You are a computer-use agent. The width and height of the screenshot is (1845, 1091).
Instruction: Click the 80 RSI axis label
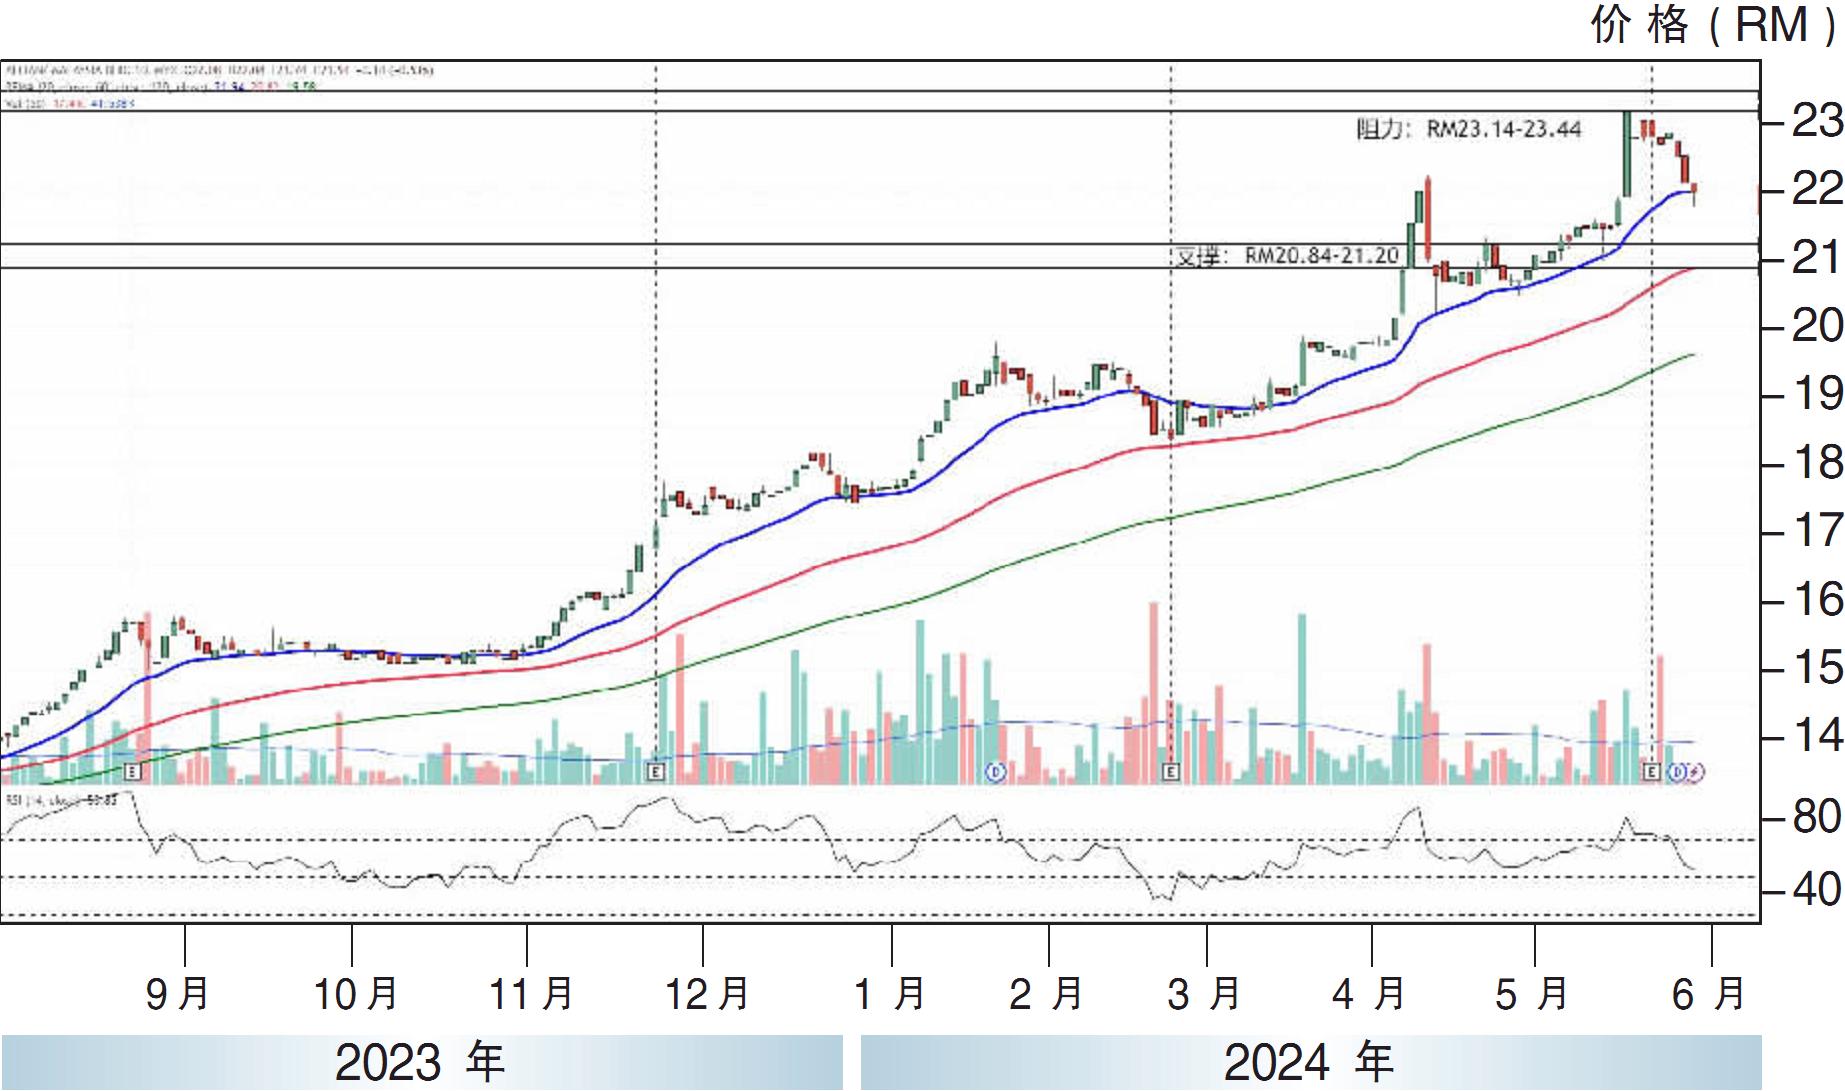(1816, 818)
